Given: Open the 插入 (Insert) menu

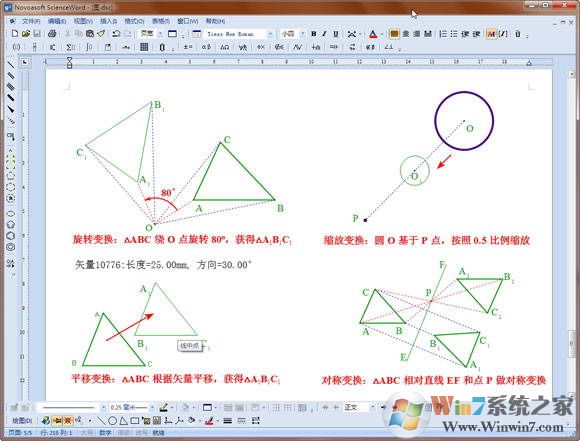Looking at the screenshot, I should pyautogui.click(x=108, y=21).
